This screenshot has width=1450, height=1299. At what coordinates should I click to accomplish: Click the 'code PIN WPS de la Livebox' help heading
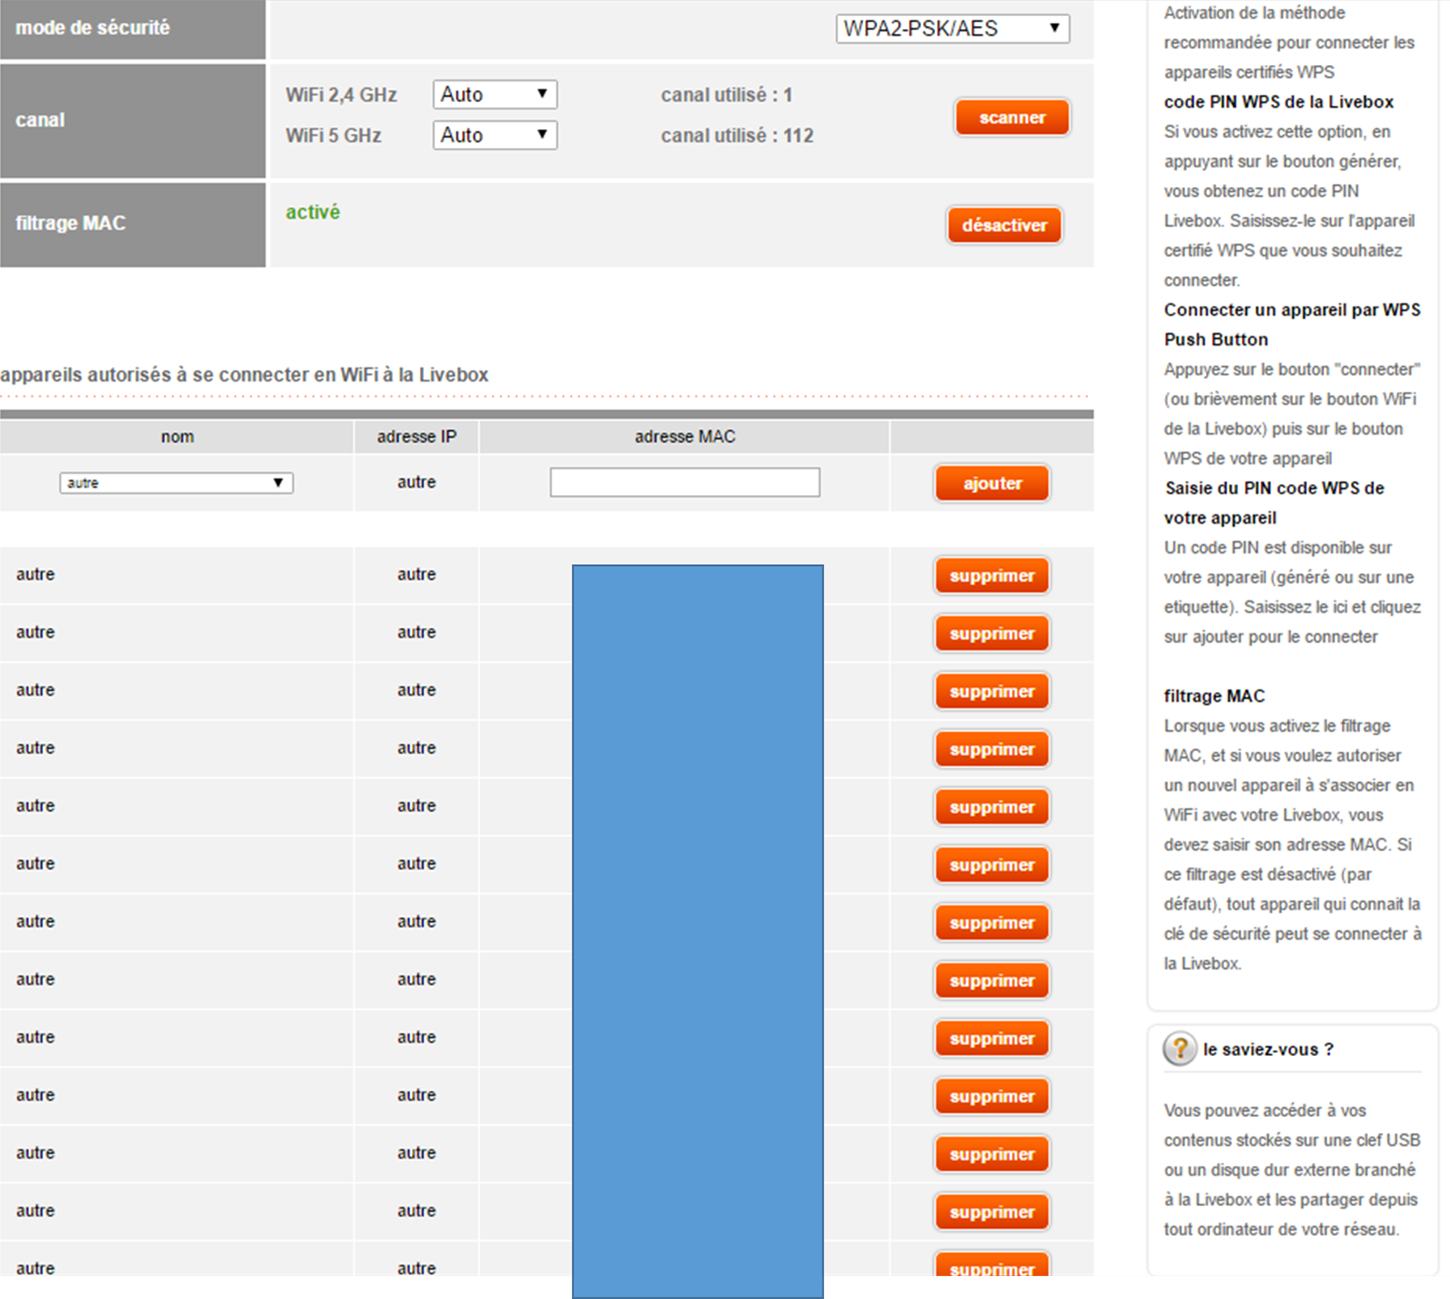coord(1278,102)
